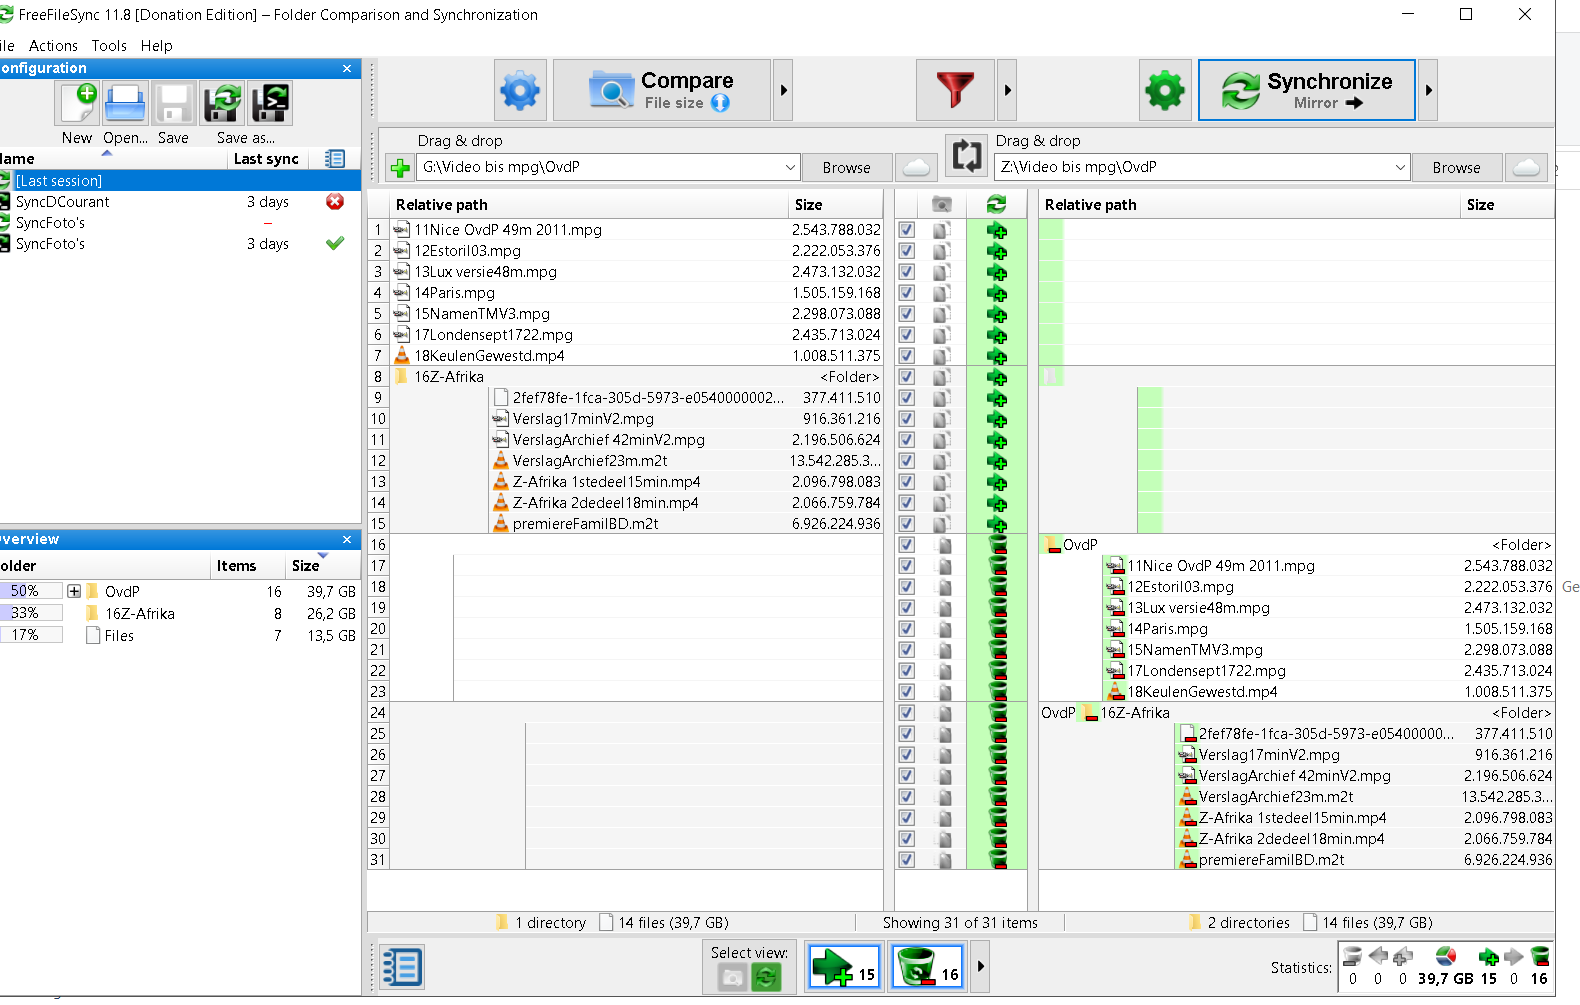The width and height of the screenshot is (1580, 1005).
Task: Open cloud access for right folder
Action: [x=1526, y=167]
